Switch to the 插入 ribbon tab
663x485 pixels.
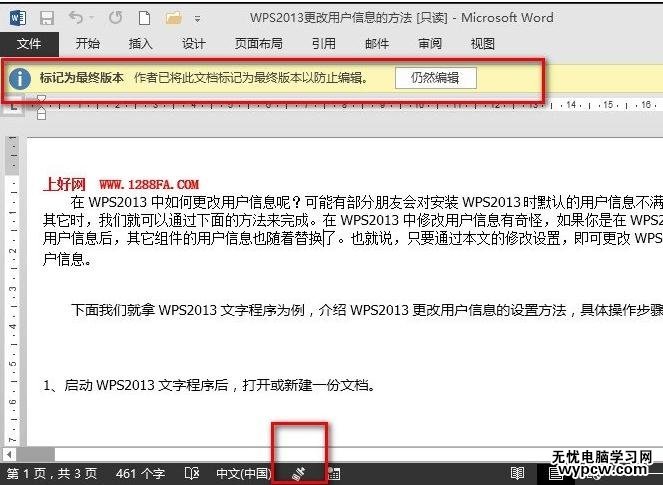click(140, 44)
